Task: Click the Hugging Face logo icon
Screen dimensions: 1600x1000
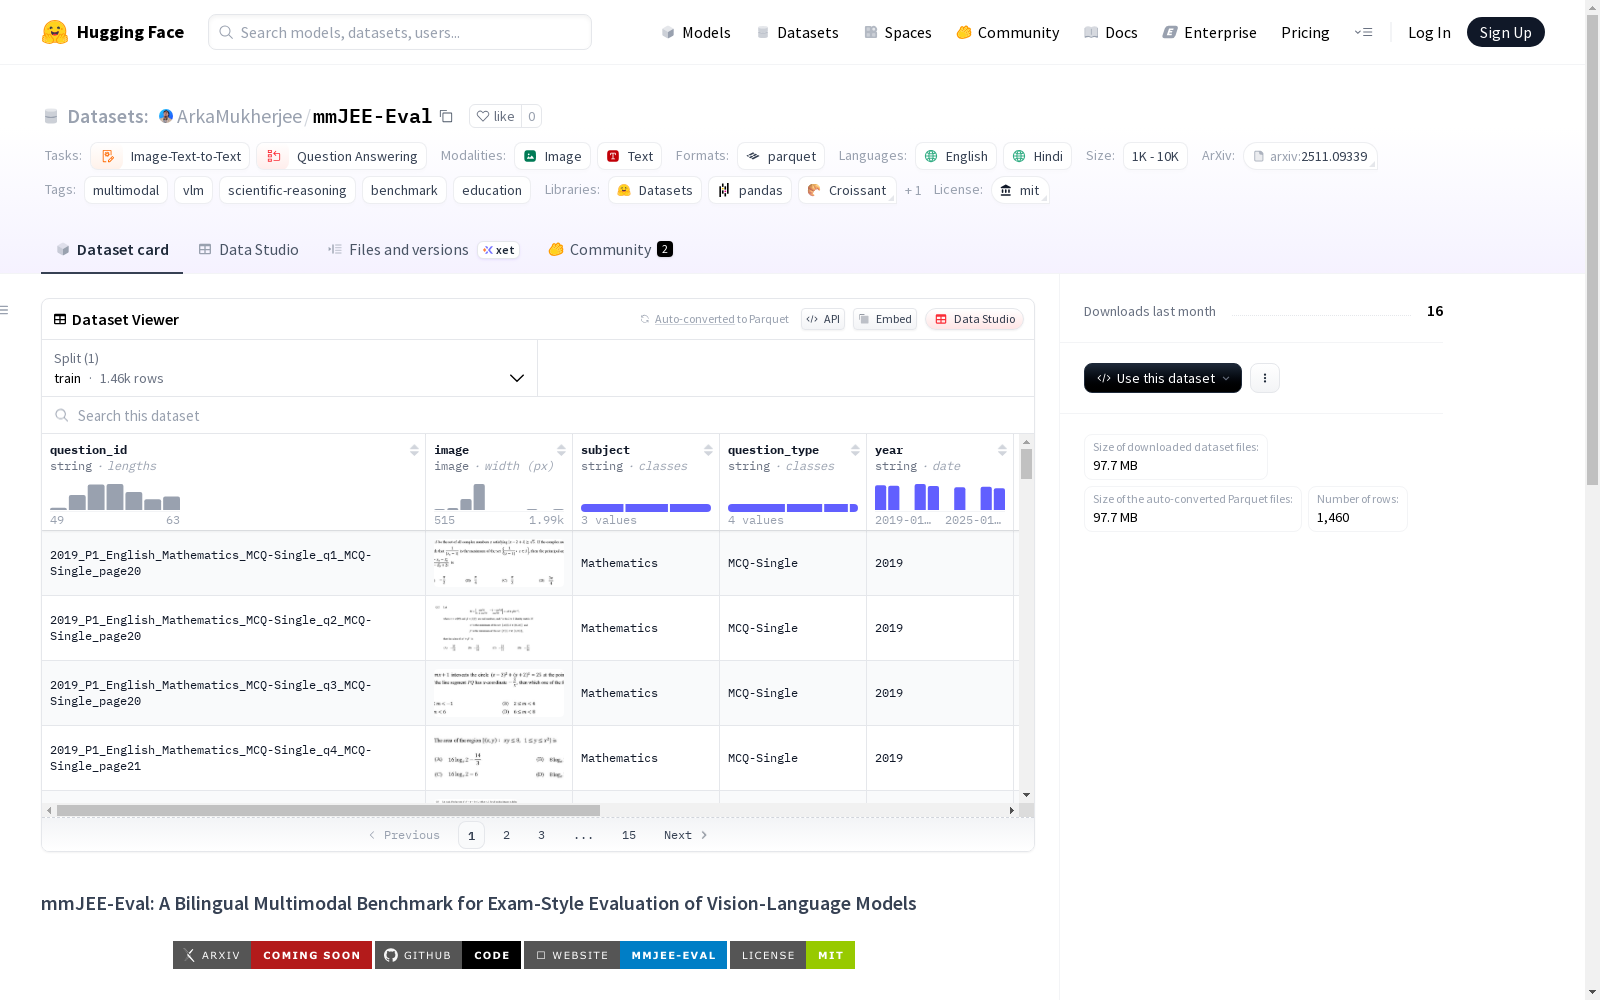Action: pos(55,32)
